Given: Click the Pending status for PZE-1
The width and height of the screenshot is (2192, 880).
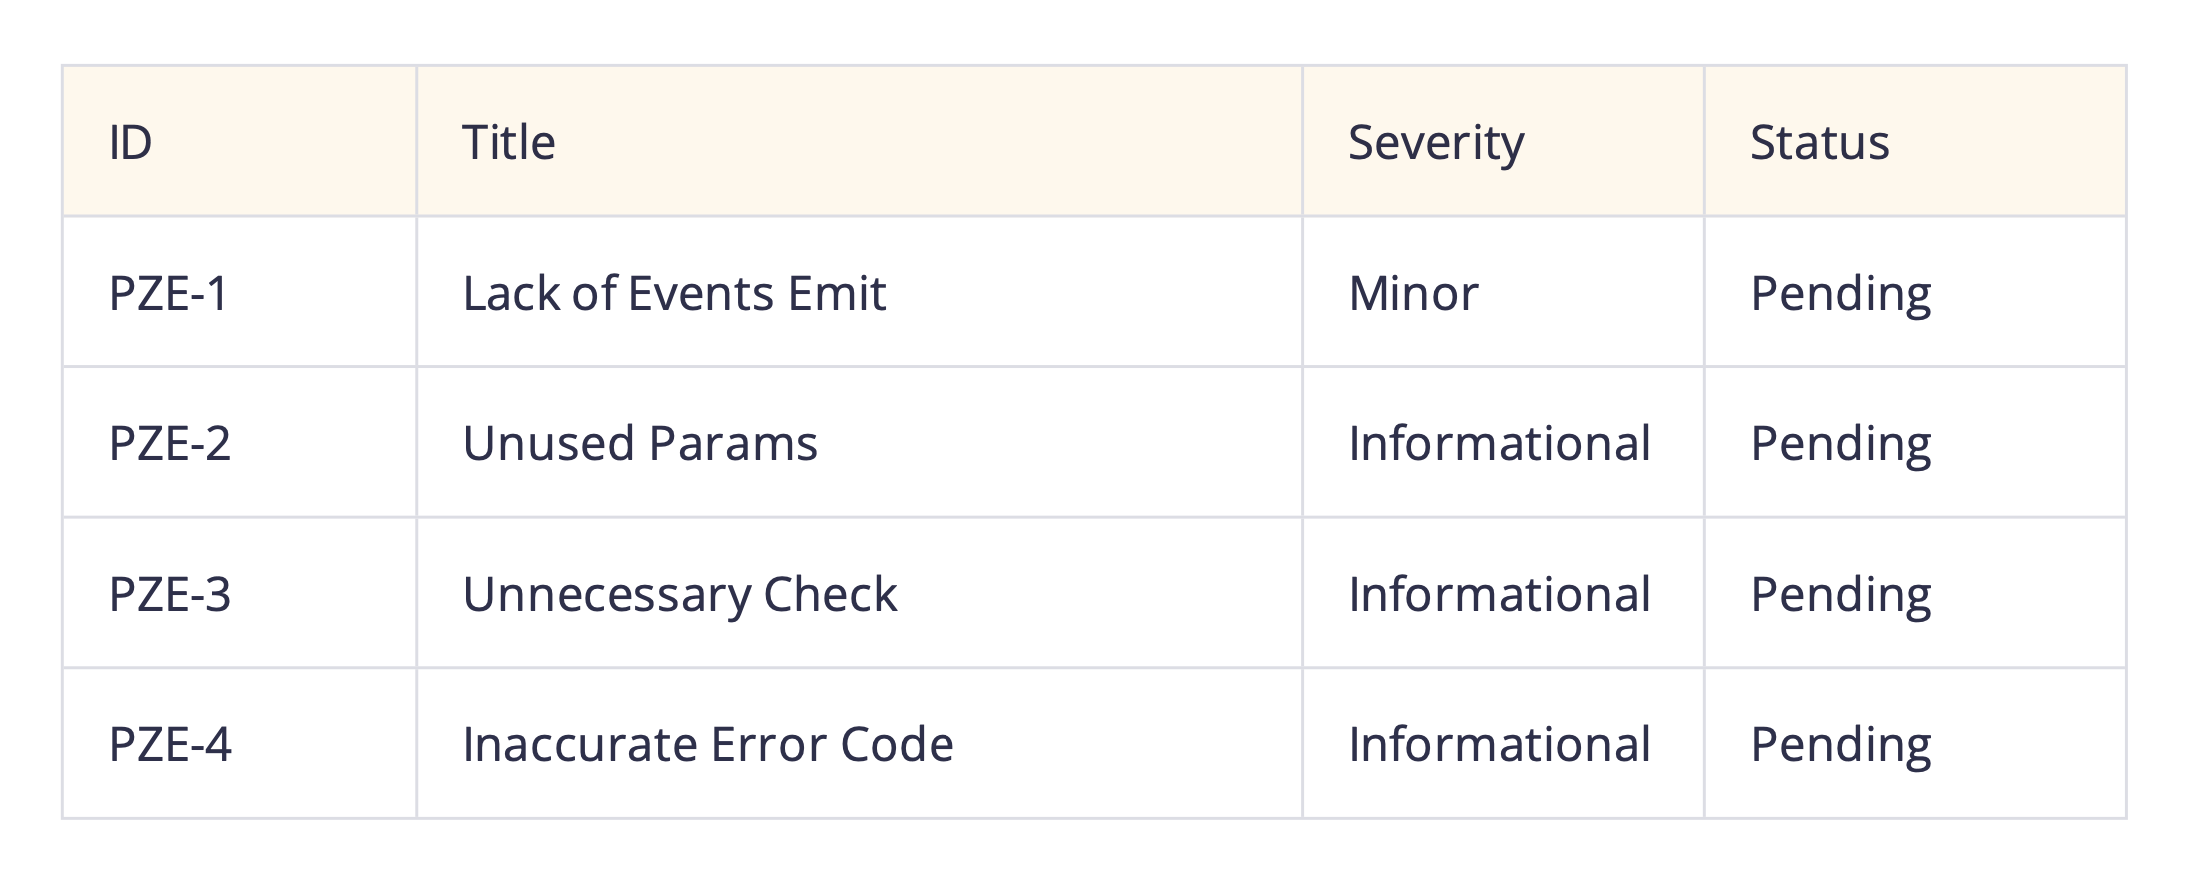Looking at the screenshot, I should pyautogui.click(x=1841, y=293).
